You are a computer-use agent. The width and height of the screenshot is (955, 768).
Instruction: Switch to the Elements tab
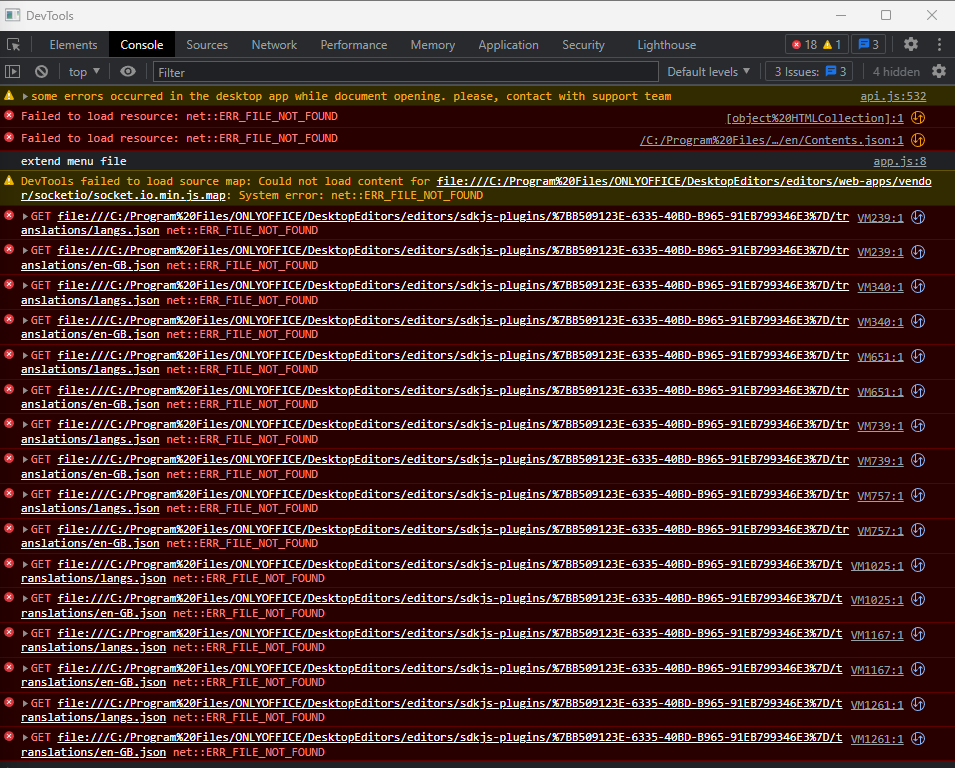pyautogui.click(x=73, y=45)
